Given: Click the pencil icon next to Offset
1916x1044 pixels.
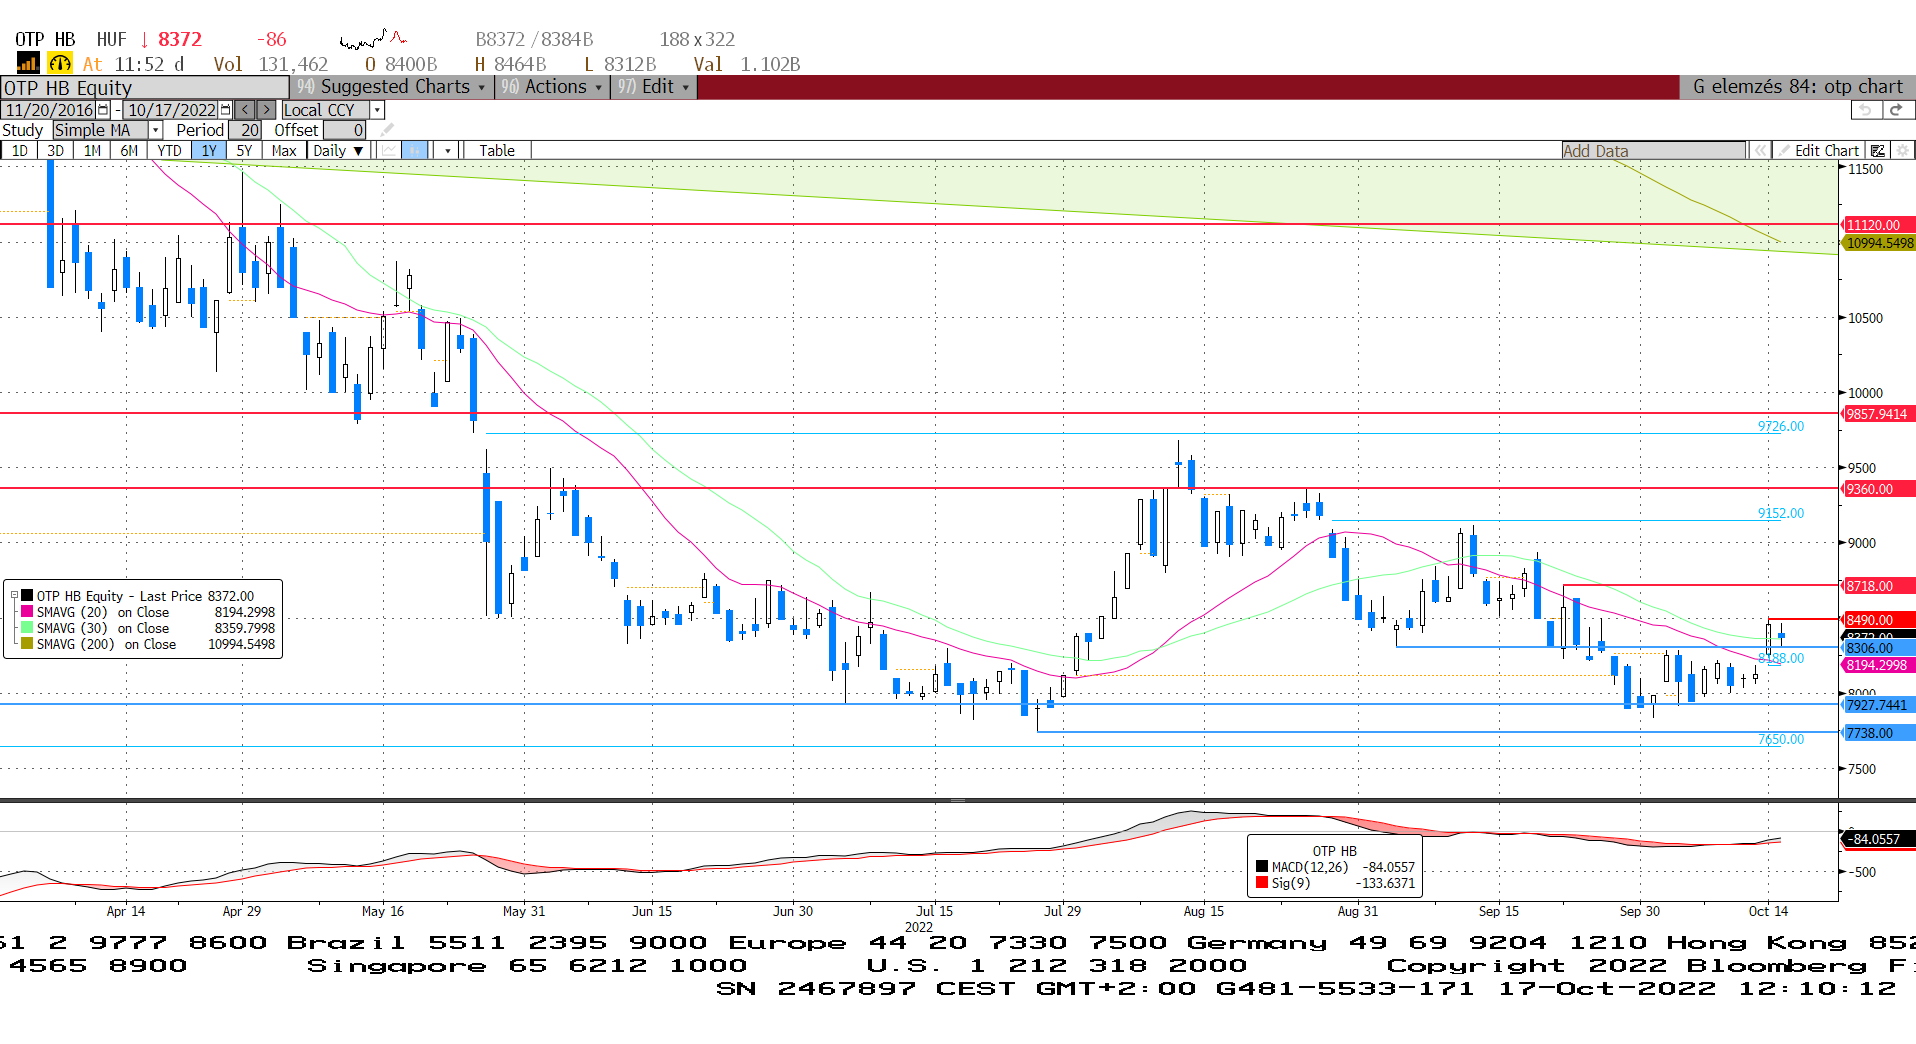Looking at the screenshot, I should coord(387,130).
